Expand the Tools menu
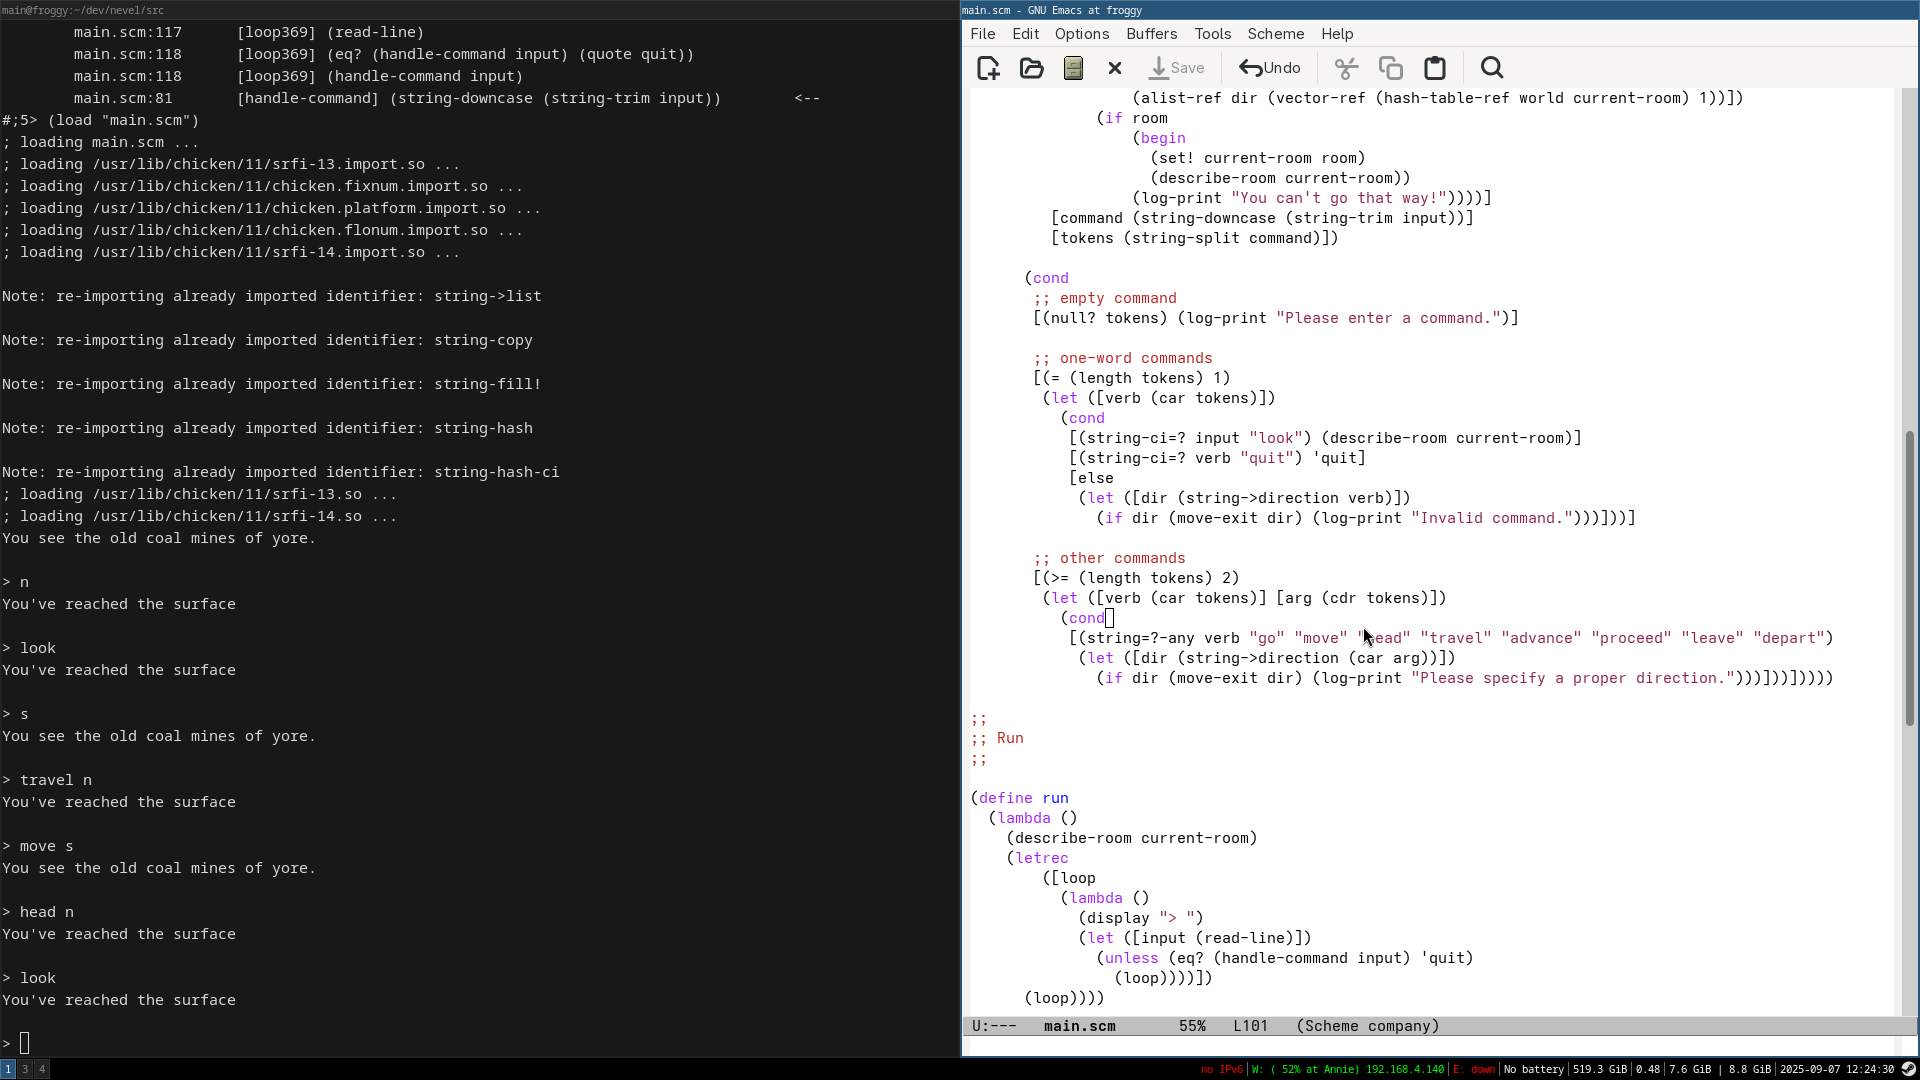This screenshot has height=1080, width=1920. 1212,34
